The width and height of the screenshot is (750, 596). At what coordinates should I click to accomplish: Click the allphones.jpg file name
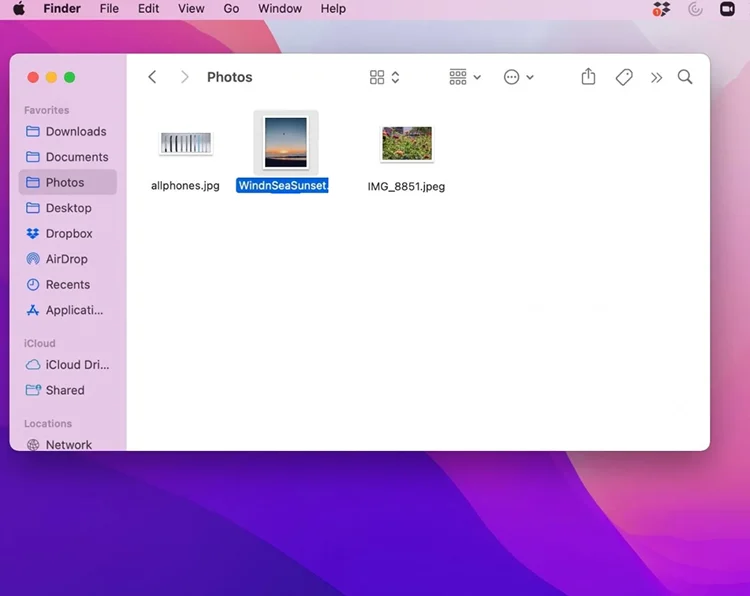[185, 186]
